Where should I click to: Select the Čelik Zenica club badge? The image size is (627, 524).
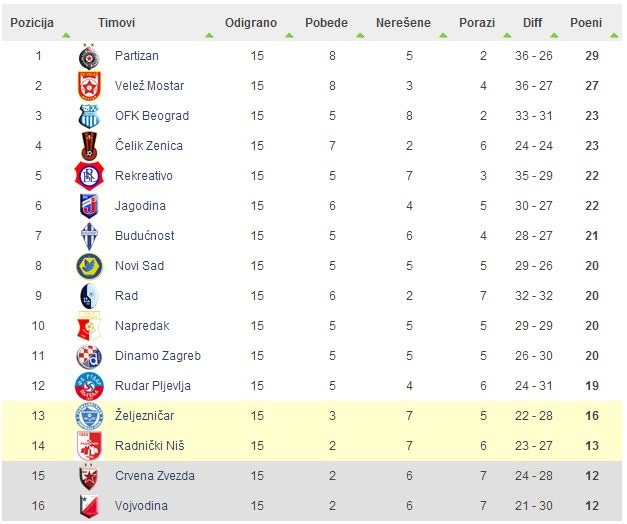[x=89, y=146]
